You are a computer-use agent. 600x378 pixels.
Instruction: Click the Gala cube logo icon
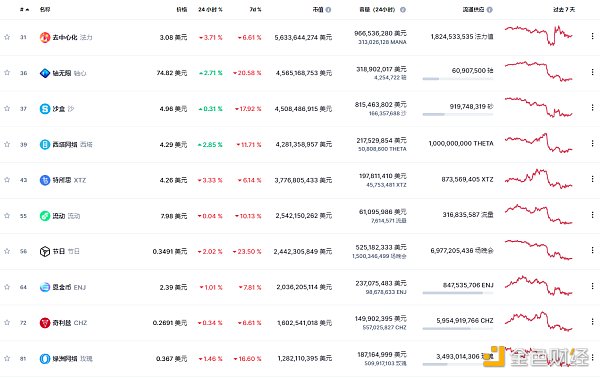(45, 251)
